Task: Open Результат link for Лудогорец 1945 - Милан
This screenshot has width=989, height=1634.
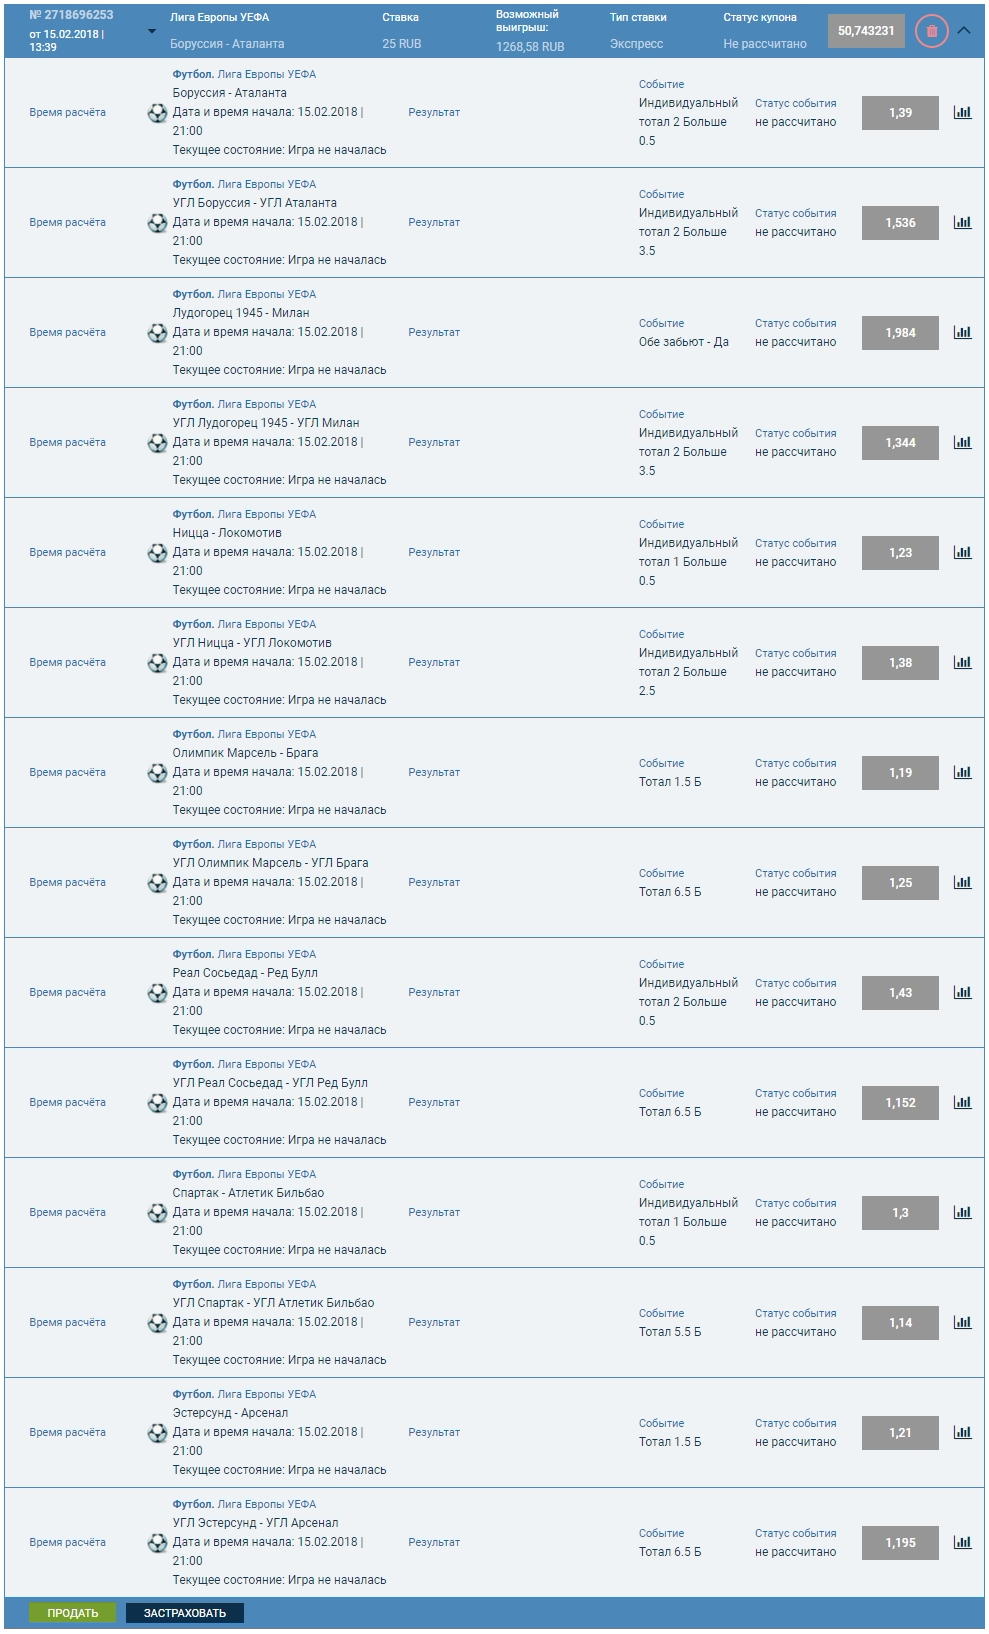Action: pyautogui.click(x=434, y=333)
